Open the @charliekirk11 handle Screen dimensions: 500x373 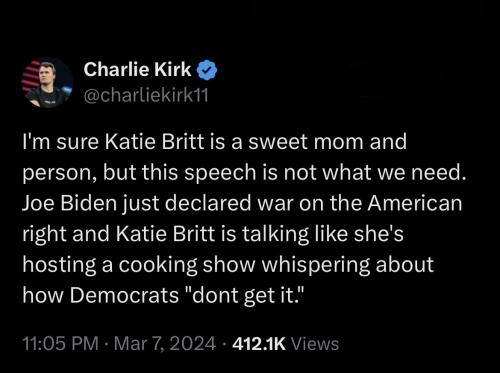146,96
